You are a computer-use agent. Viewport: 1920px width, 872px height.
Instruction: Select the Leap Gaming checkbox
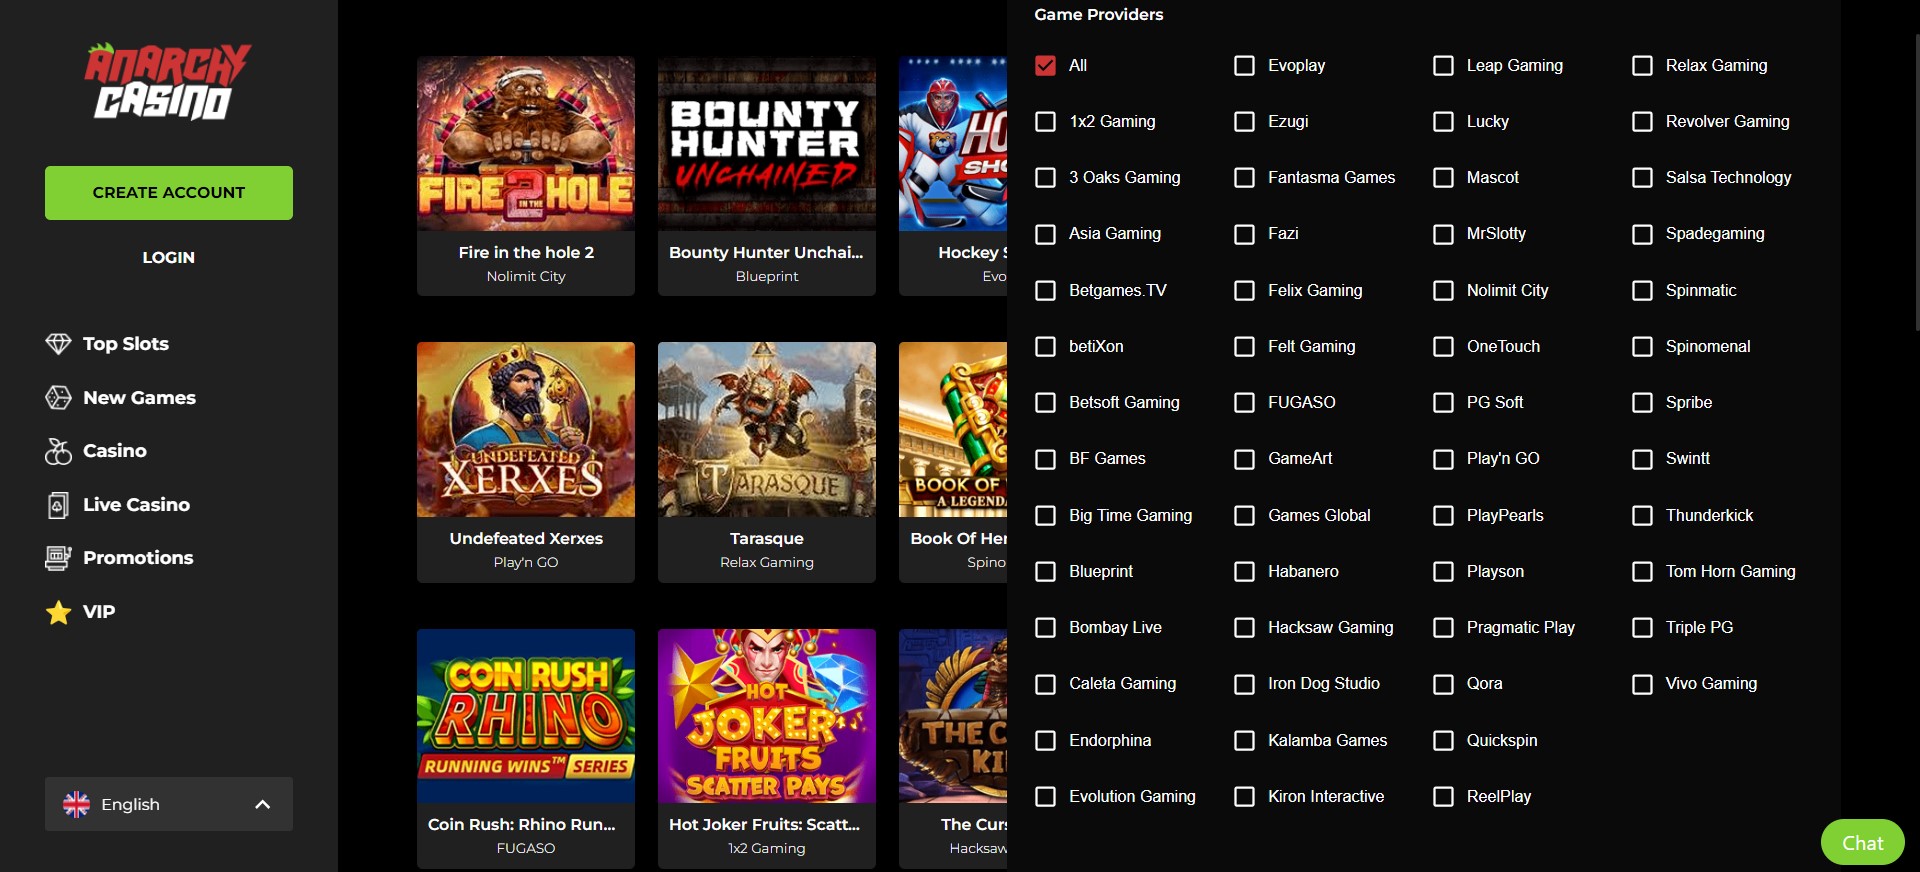coord(1444,65)
